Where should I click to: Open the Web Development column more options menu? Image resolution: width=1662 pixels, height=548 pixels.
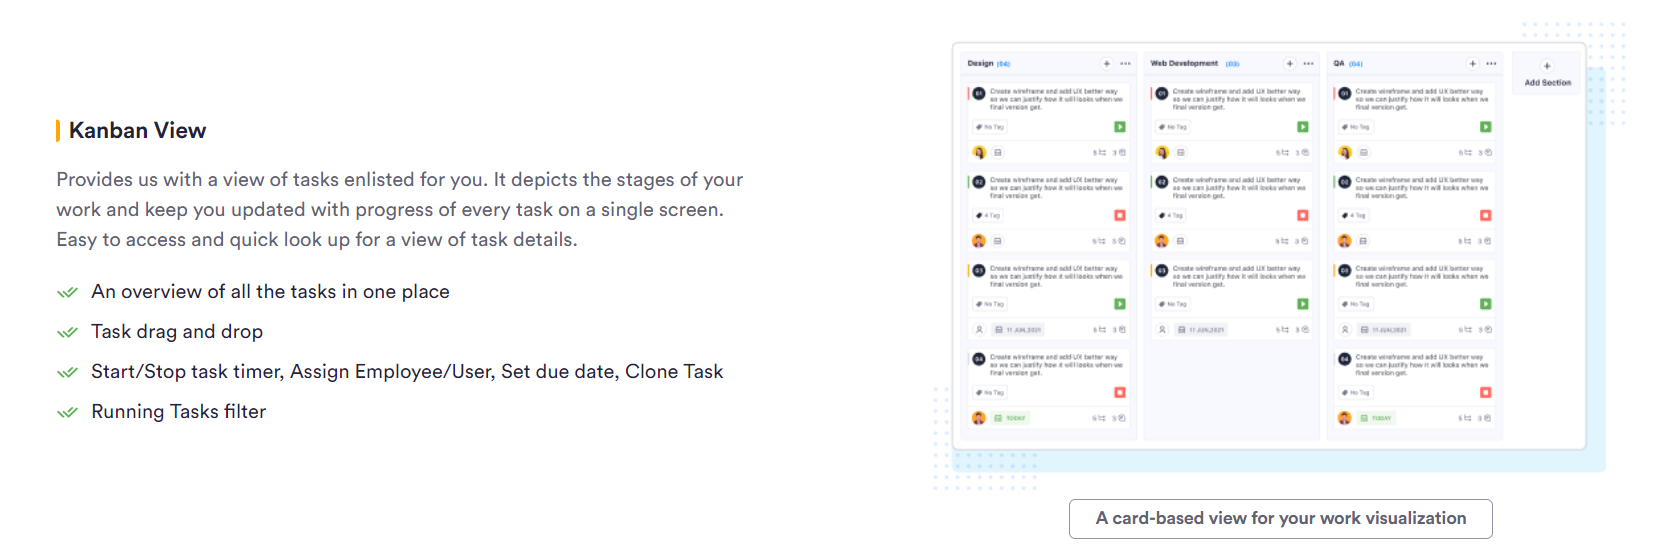click(x=1308, y=63)
